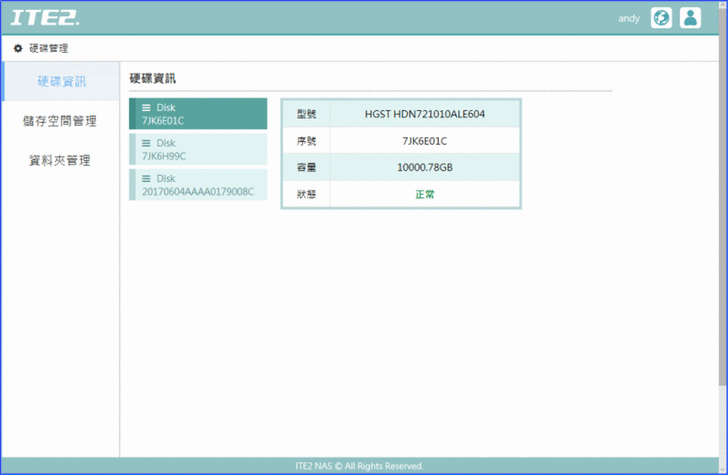Image resolution: width=728 pixels, height=475 pixels.
Task: Click the ITE2 NAS copyright footer text
Action: 360,466
